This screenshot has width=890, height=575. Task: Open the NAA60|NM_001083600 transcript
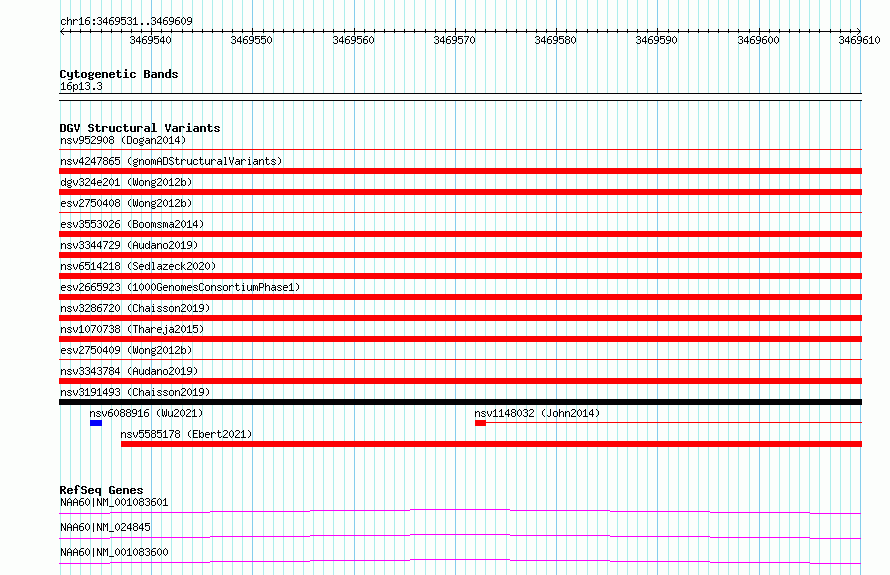click(x=114, y=552)
